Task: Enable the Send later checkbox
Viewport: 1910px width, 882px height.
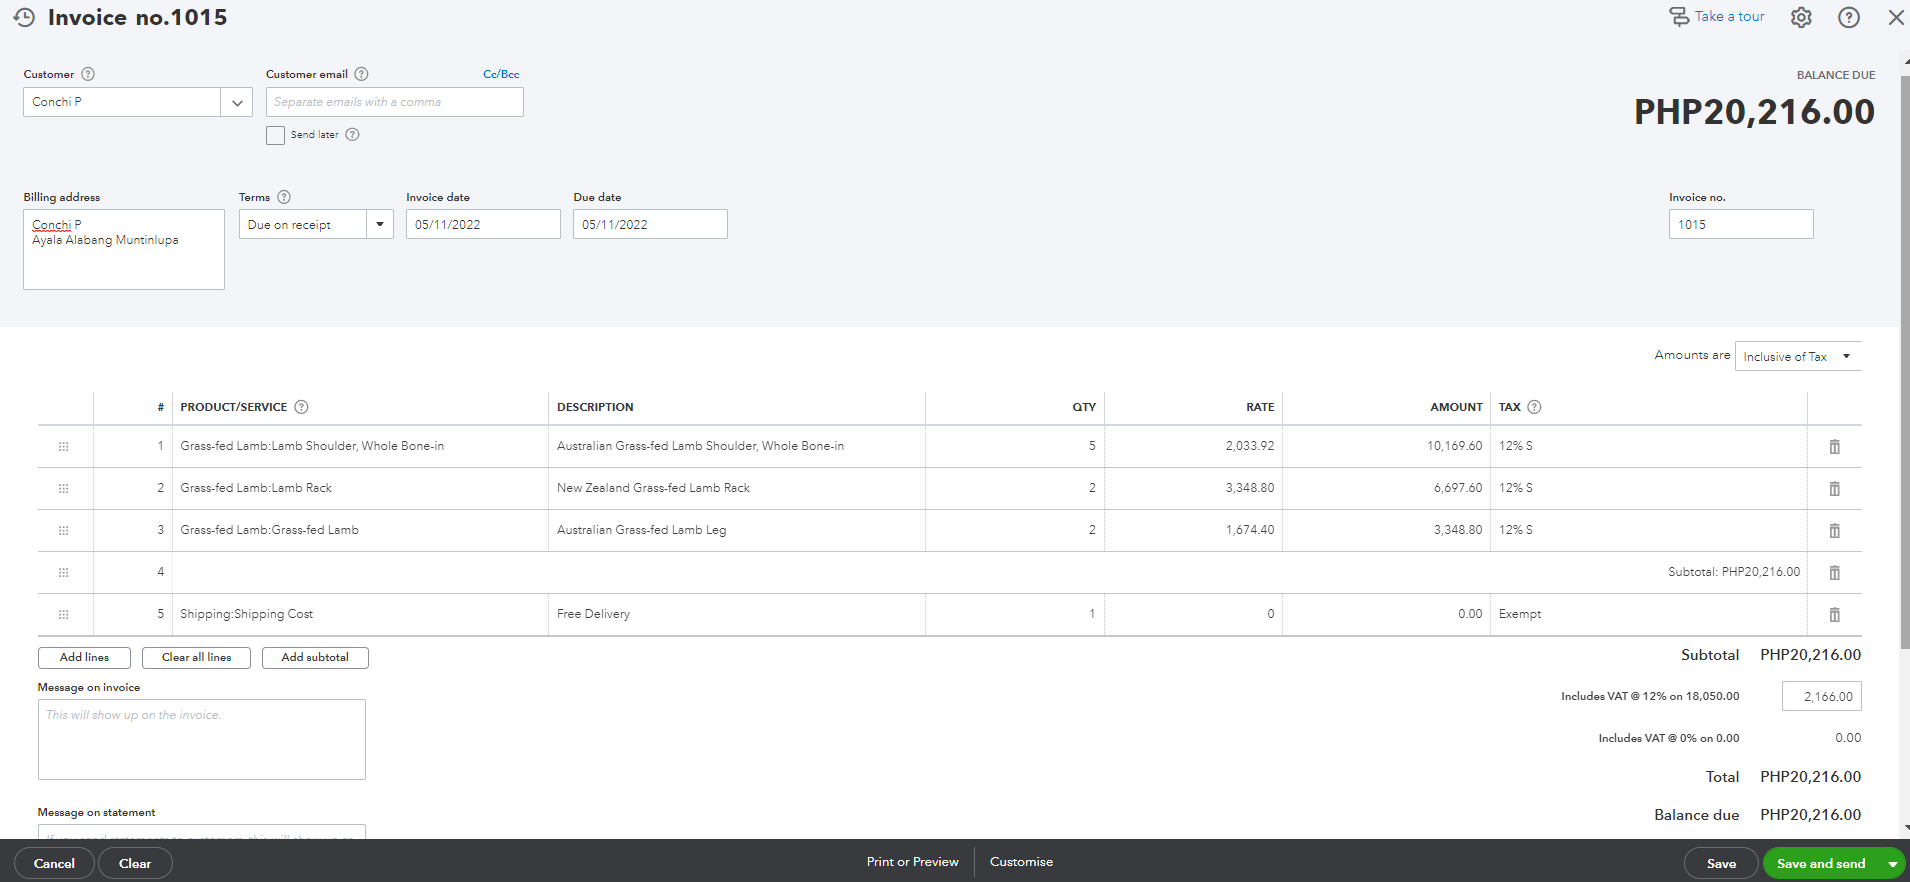Action: click(x=275, y=135)
